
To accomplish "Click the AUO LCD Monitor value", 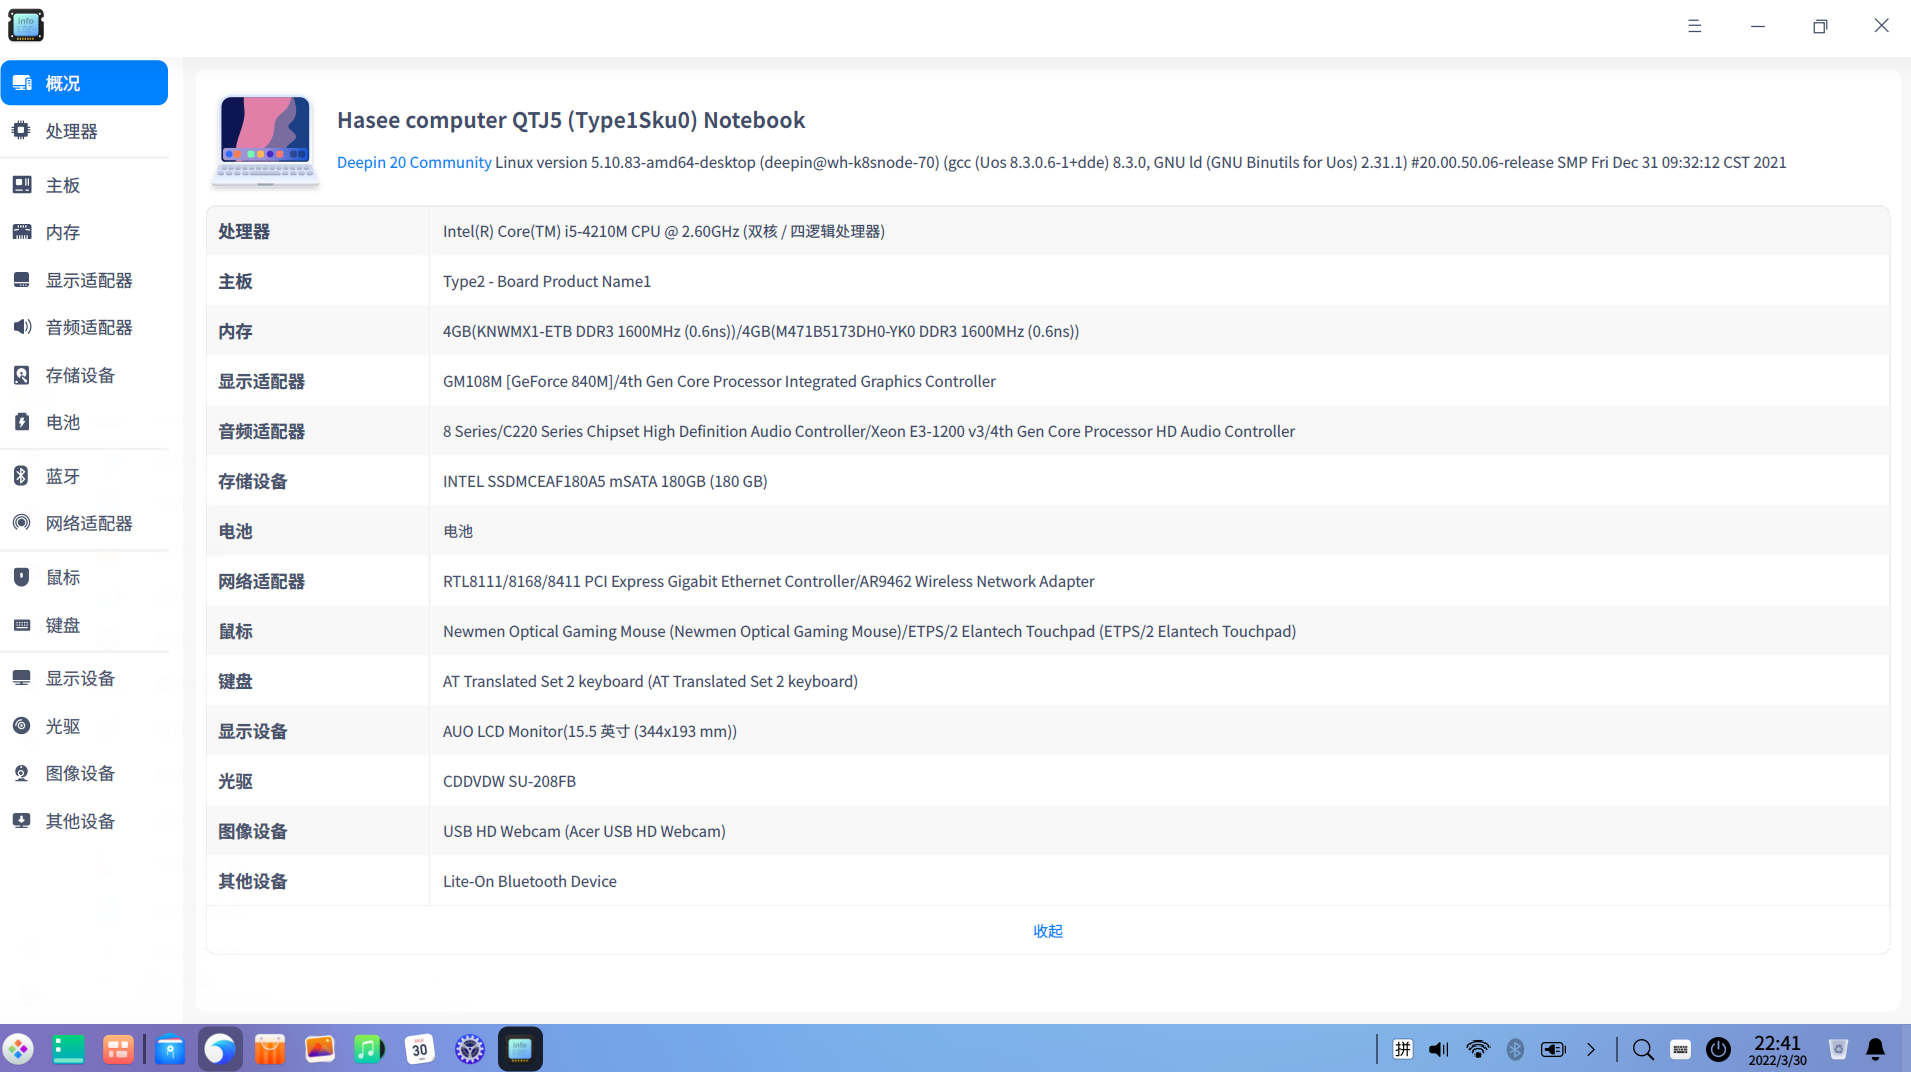I will [590, 731].
